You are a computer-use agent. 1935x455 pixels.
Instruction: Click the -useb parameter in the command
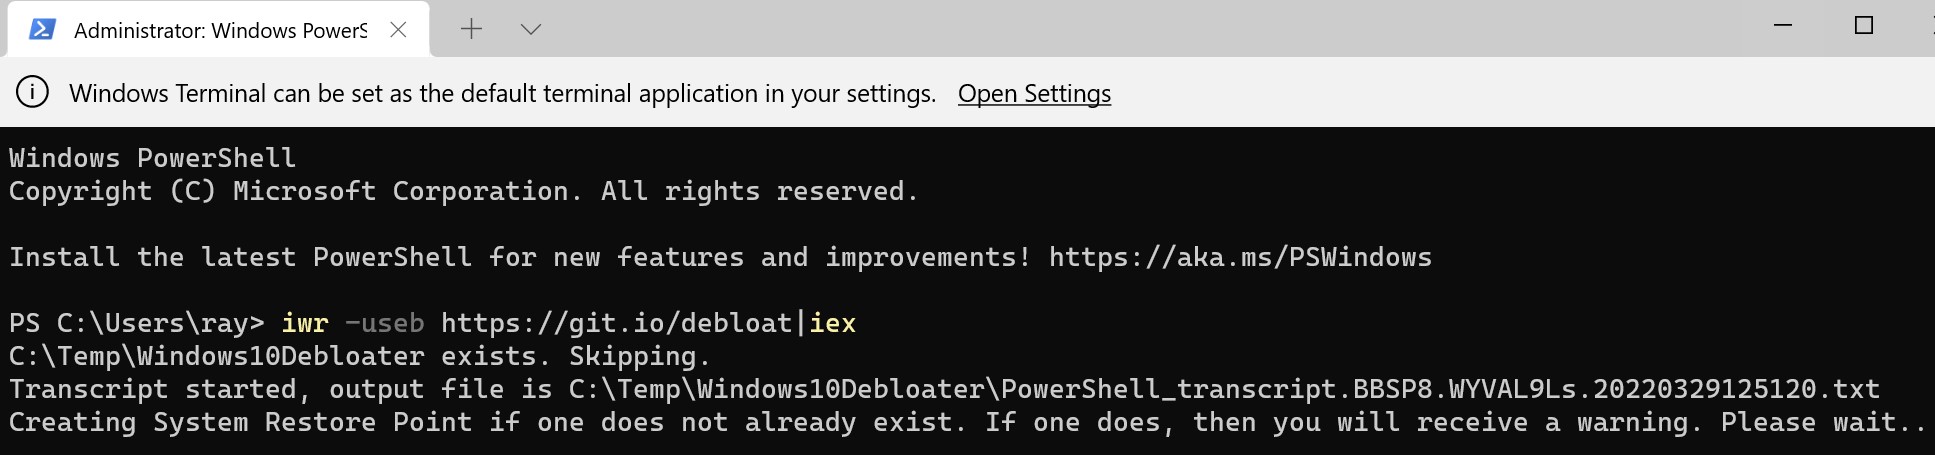[384, 323]
